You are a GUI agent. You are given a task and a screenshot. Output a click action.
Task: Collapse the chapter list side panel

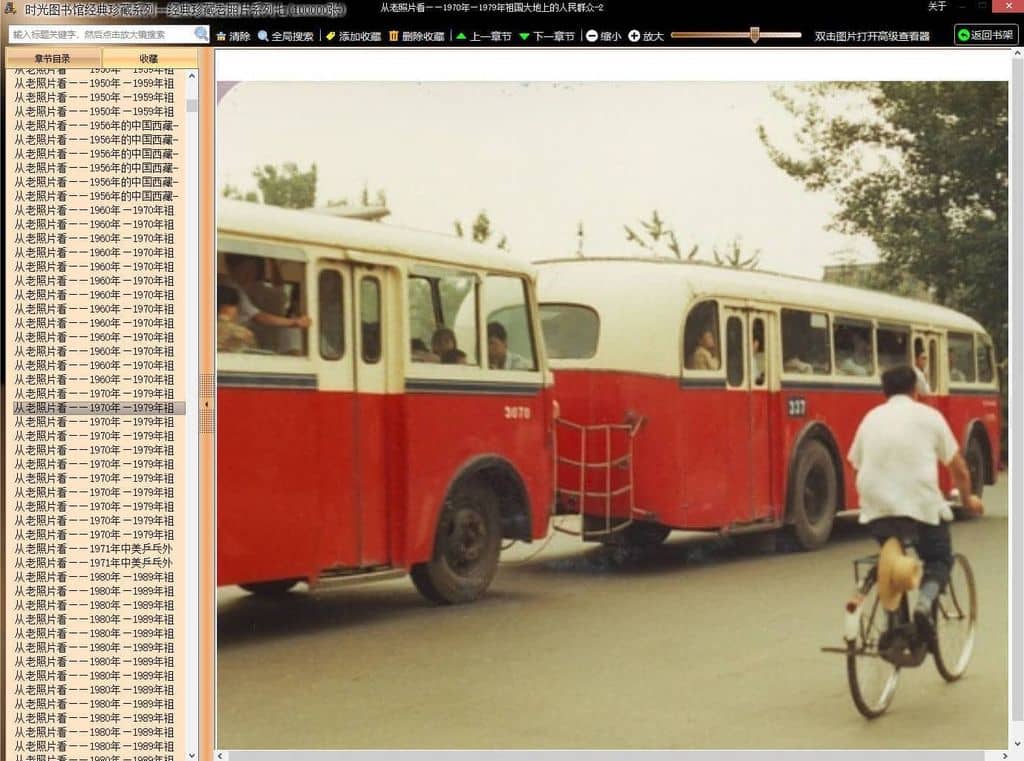point(207,404)
